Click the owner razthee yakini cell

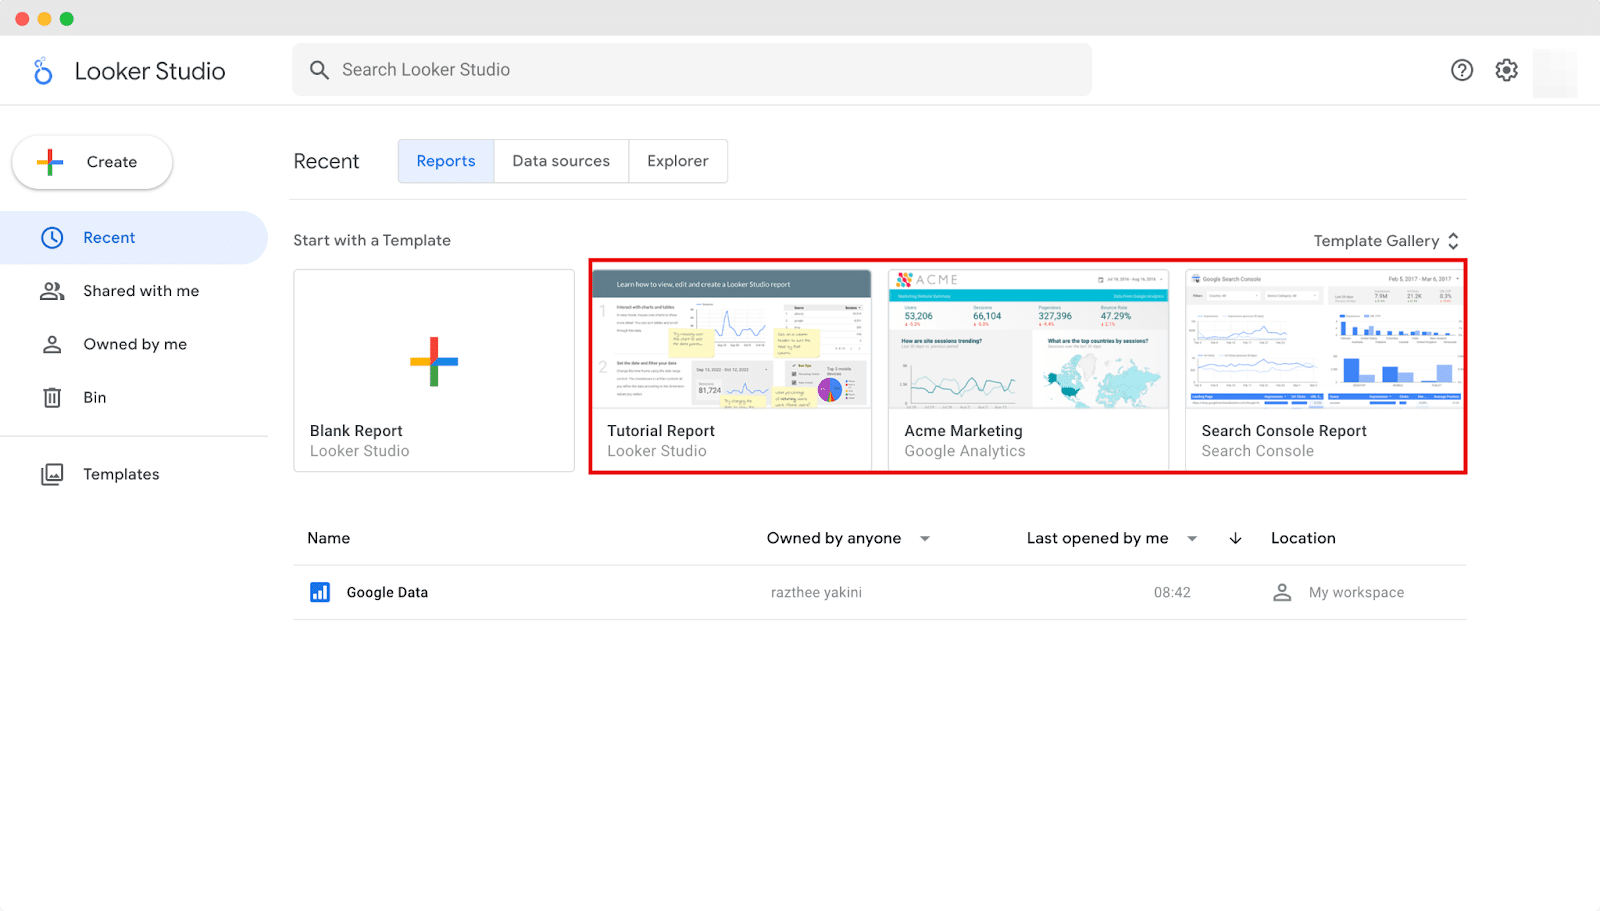(816, 592)
